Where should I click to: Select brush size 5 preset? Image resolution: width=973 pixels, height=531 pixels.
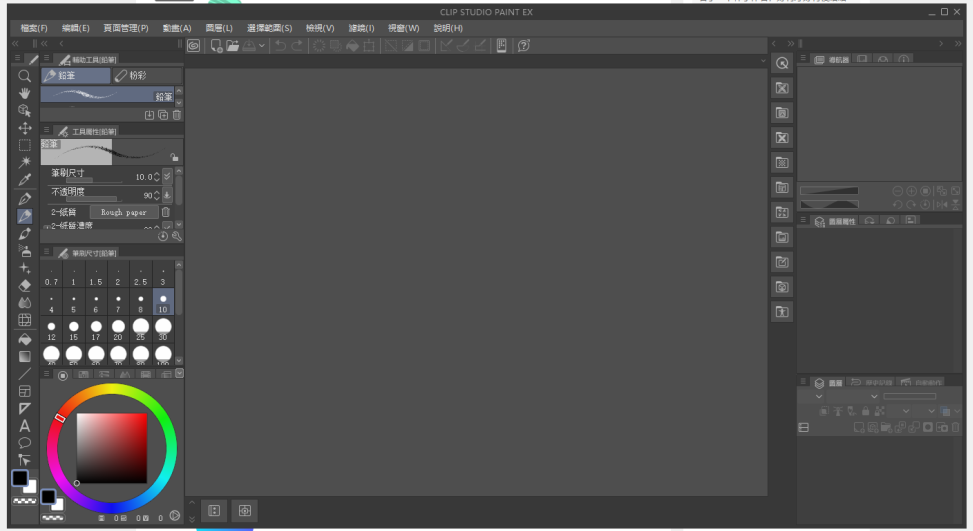[74, 302]
